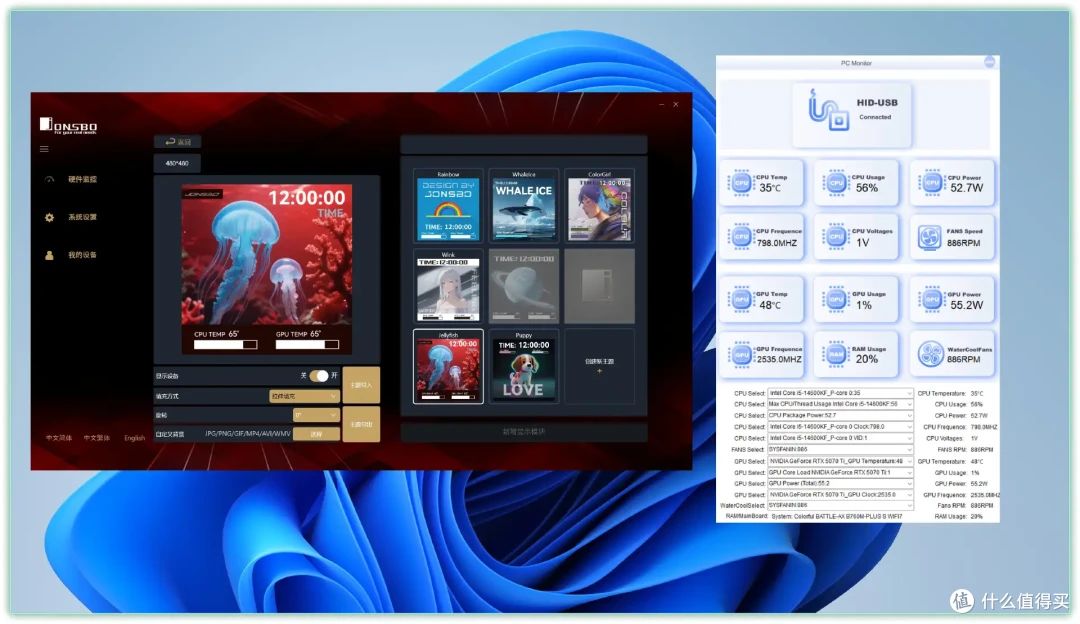Select the Jellyfish theme thumbnail
The image size is (1080, 624).
pyautogui.click(x=448, y=366)
